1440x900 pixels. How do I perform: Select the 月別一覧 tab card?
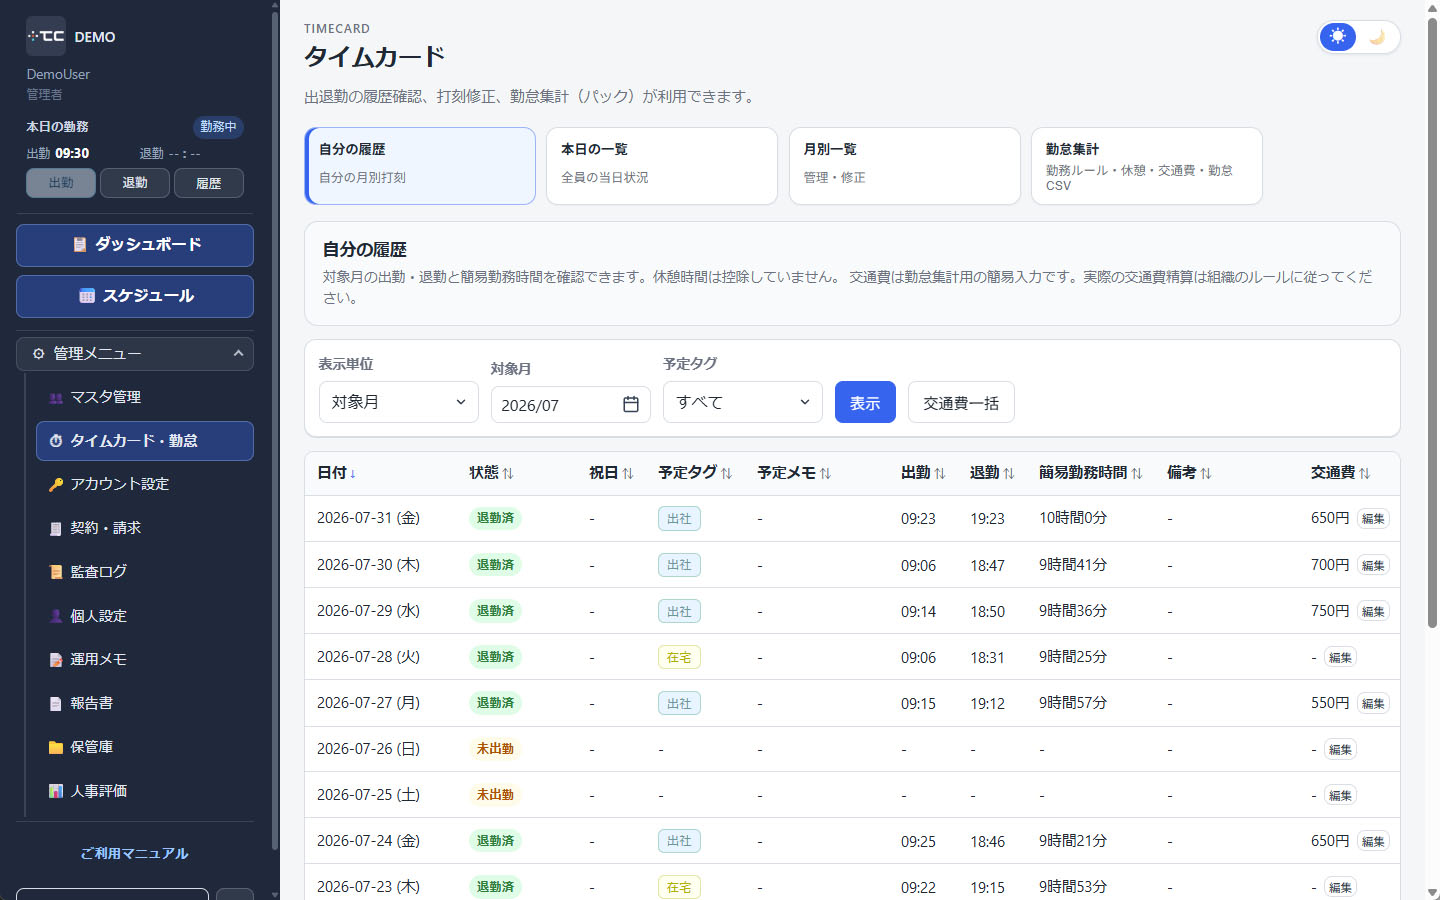pyautogui.click(x=905, y=166)
